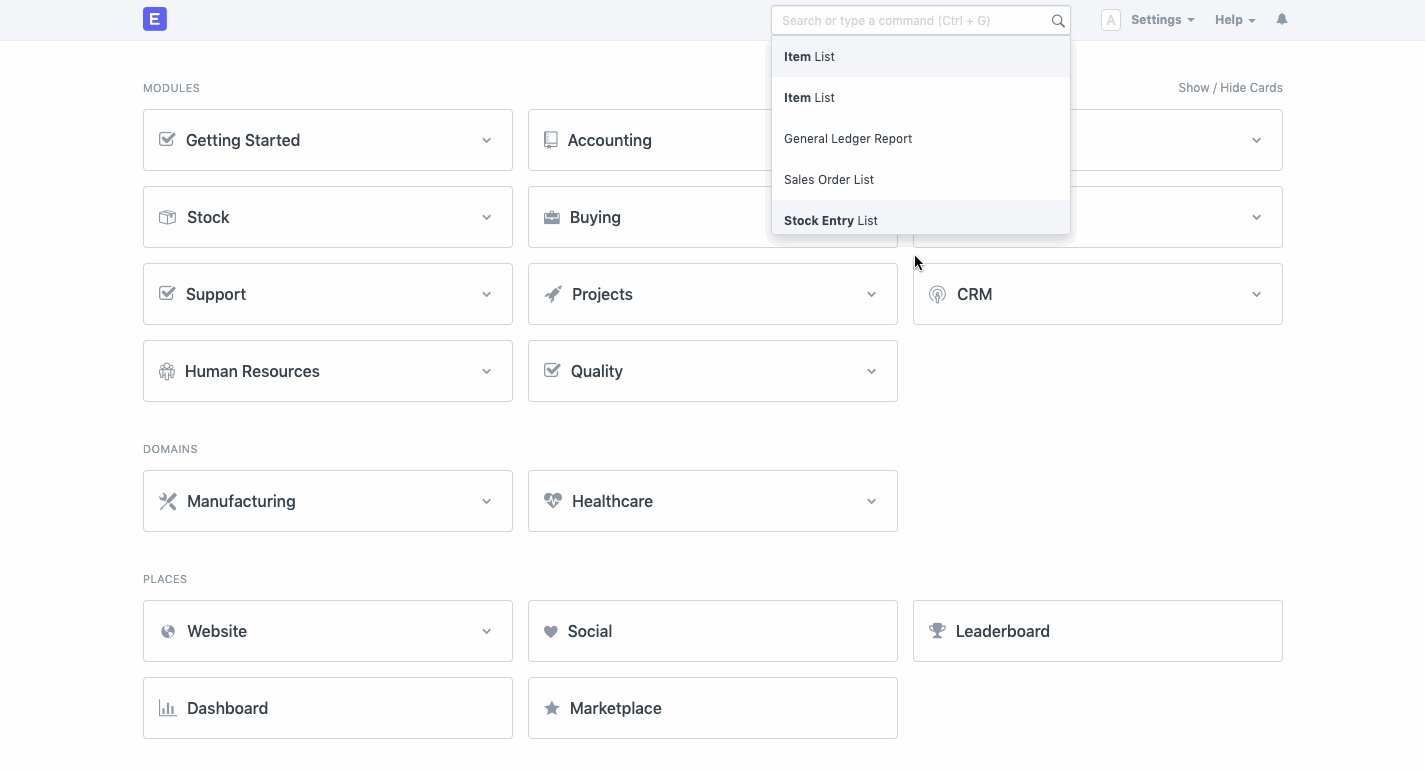Open the notifications bell icon

[x=1282, y=20]
